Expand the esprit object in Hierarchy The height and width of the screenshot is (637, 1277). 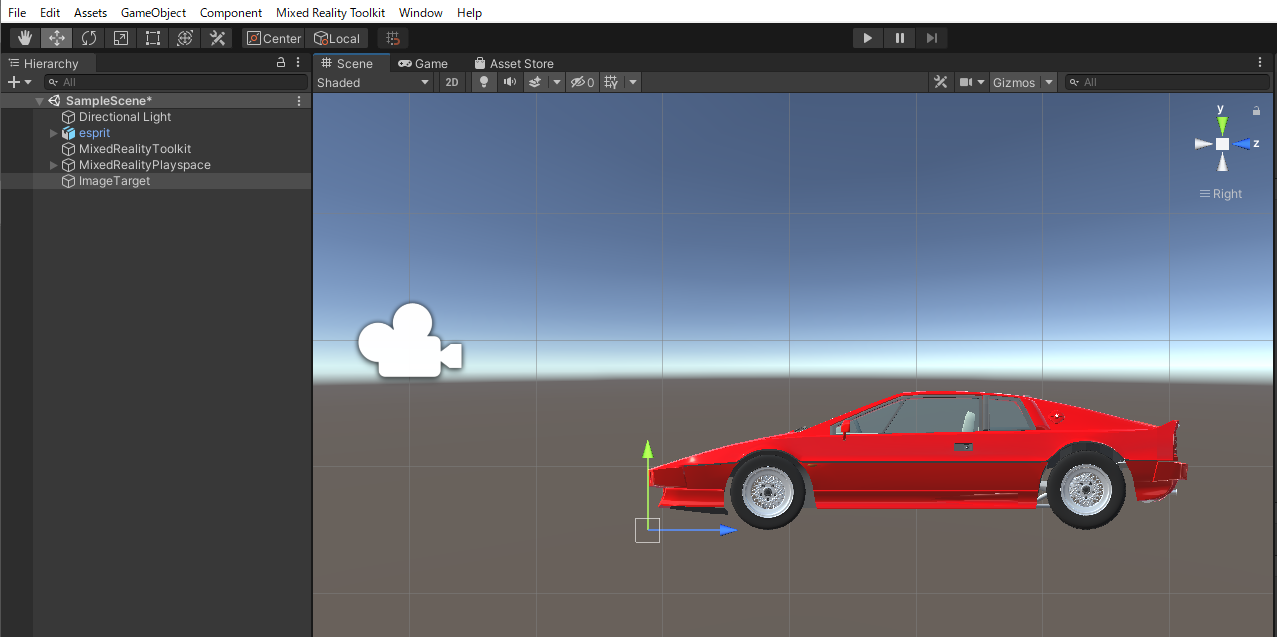pos(54,133)
